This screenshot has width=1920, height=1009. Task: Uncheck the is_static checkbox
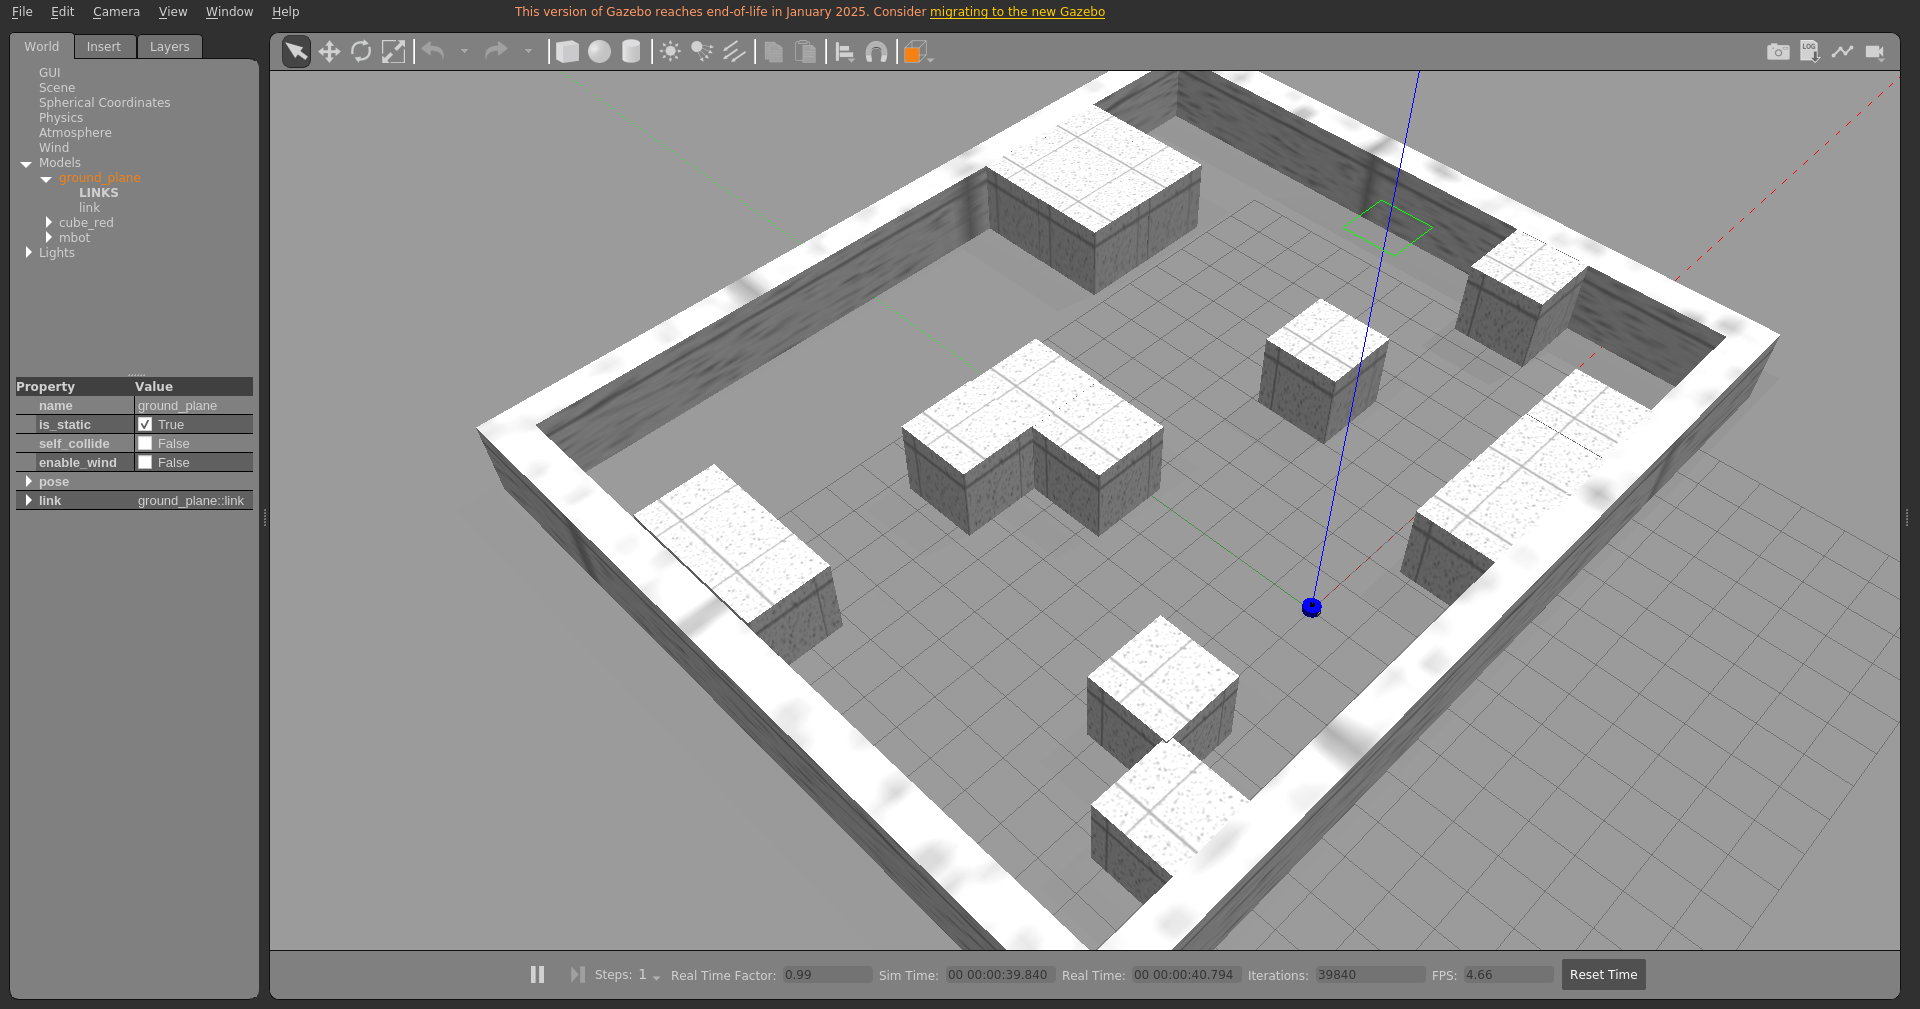tap(145, 425)
